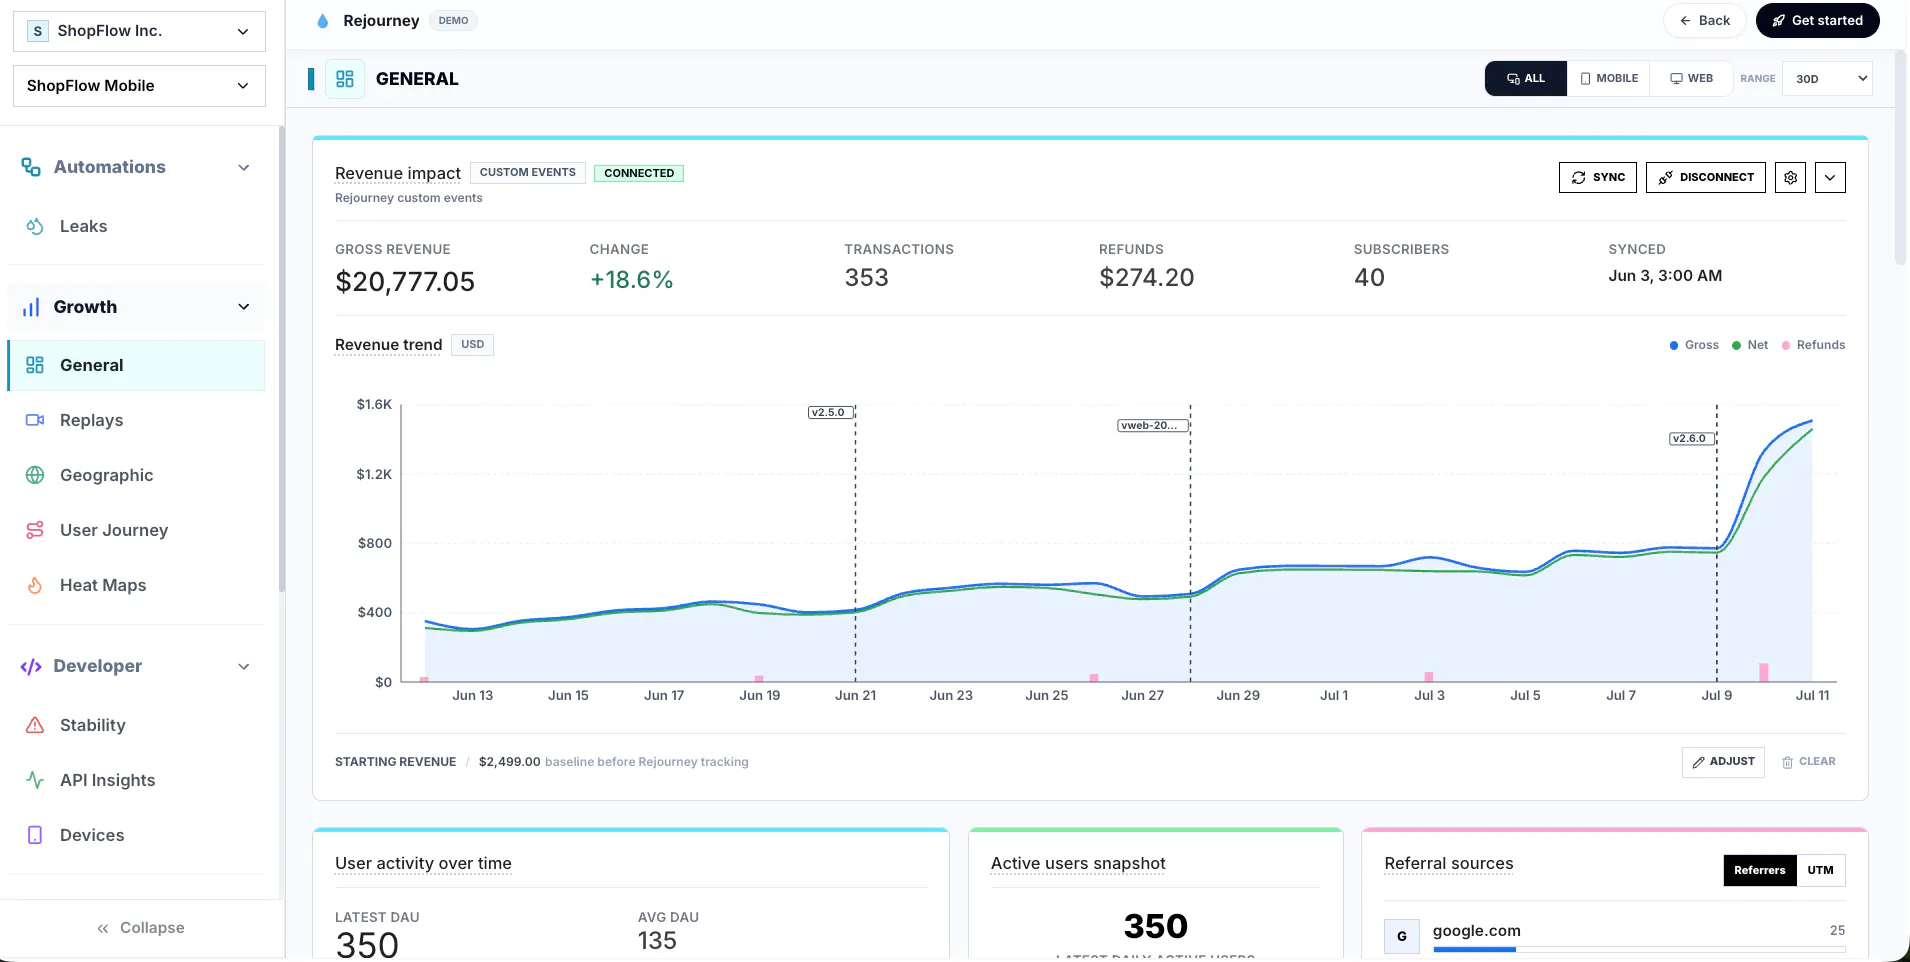Open the General page in sidebar
The image size is (1910, 962).
point(137,365)
